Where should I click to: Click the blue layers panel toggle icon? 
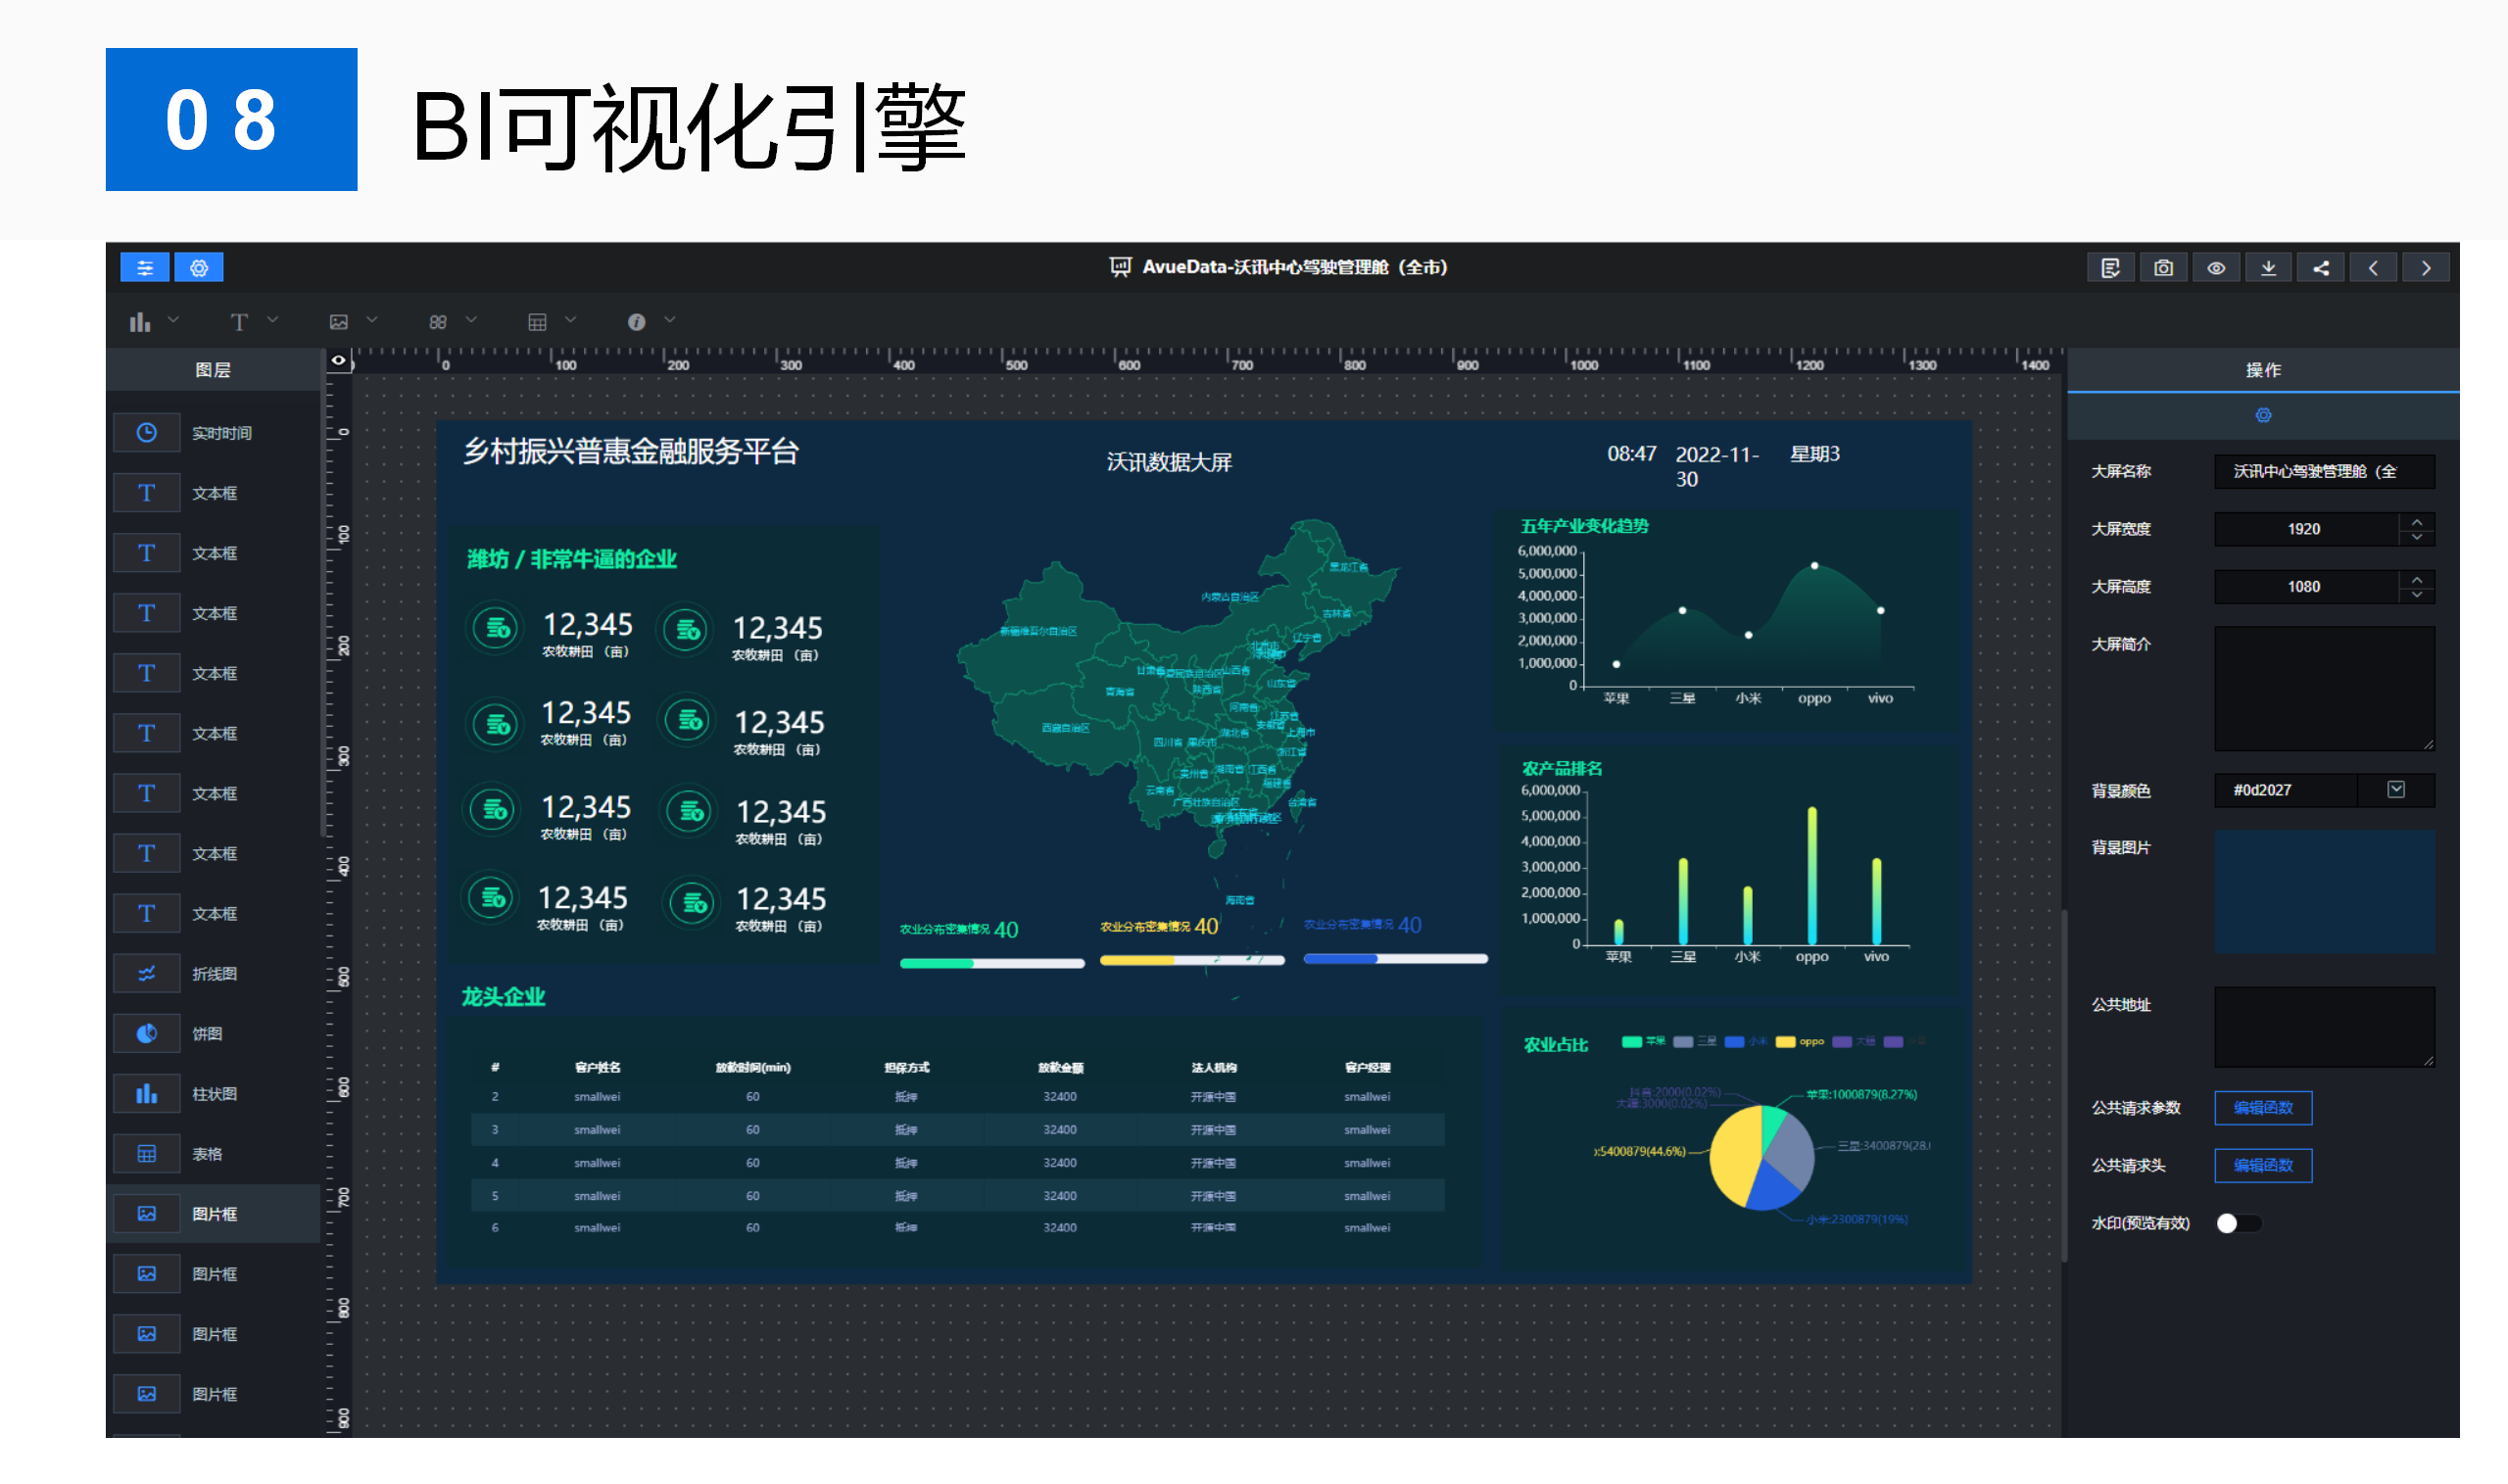point(145,268)
